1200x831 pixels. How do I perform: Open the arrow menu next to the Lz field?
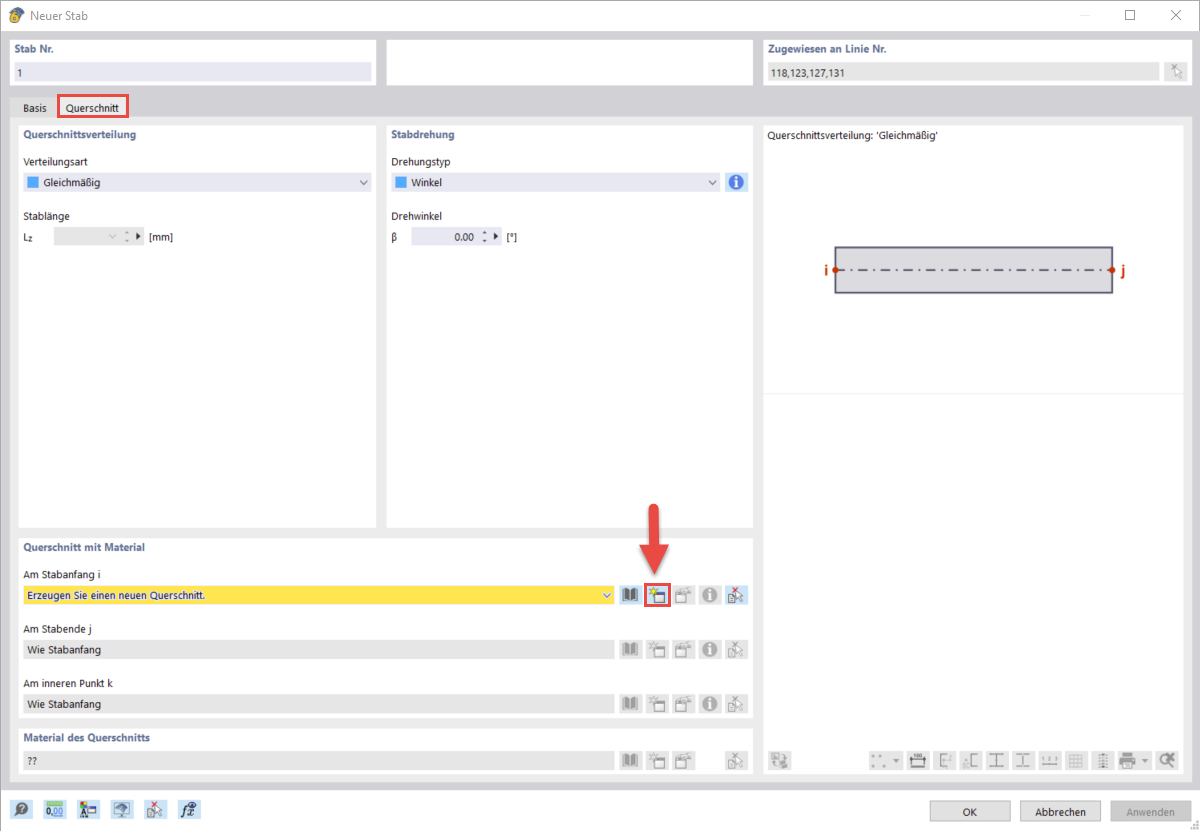tap(139, 237)
